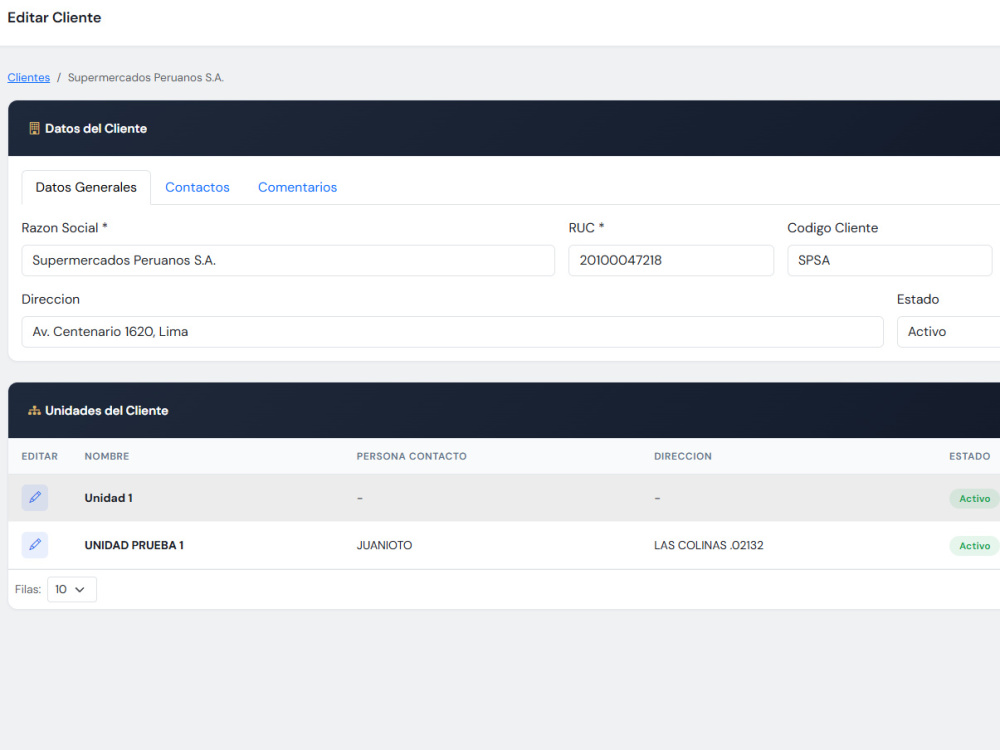Click the hierarchy icon beside Unidades del Cliente
The image size is (1000, 750).
[x=34, y=411]
